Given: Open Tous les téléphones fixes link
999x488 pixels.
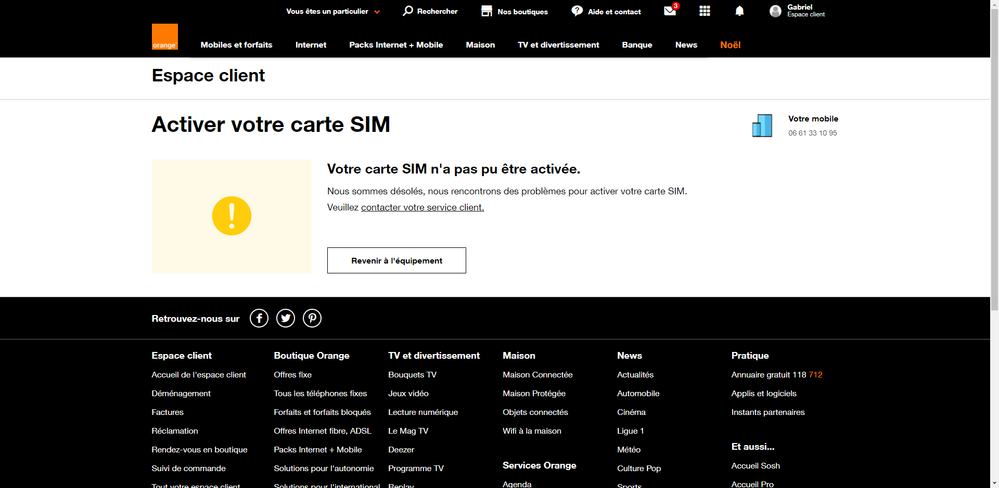Looking at the screenshot, I should tap(320, 394).
